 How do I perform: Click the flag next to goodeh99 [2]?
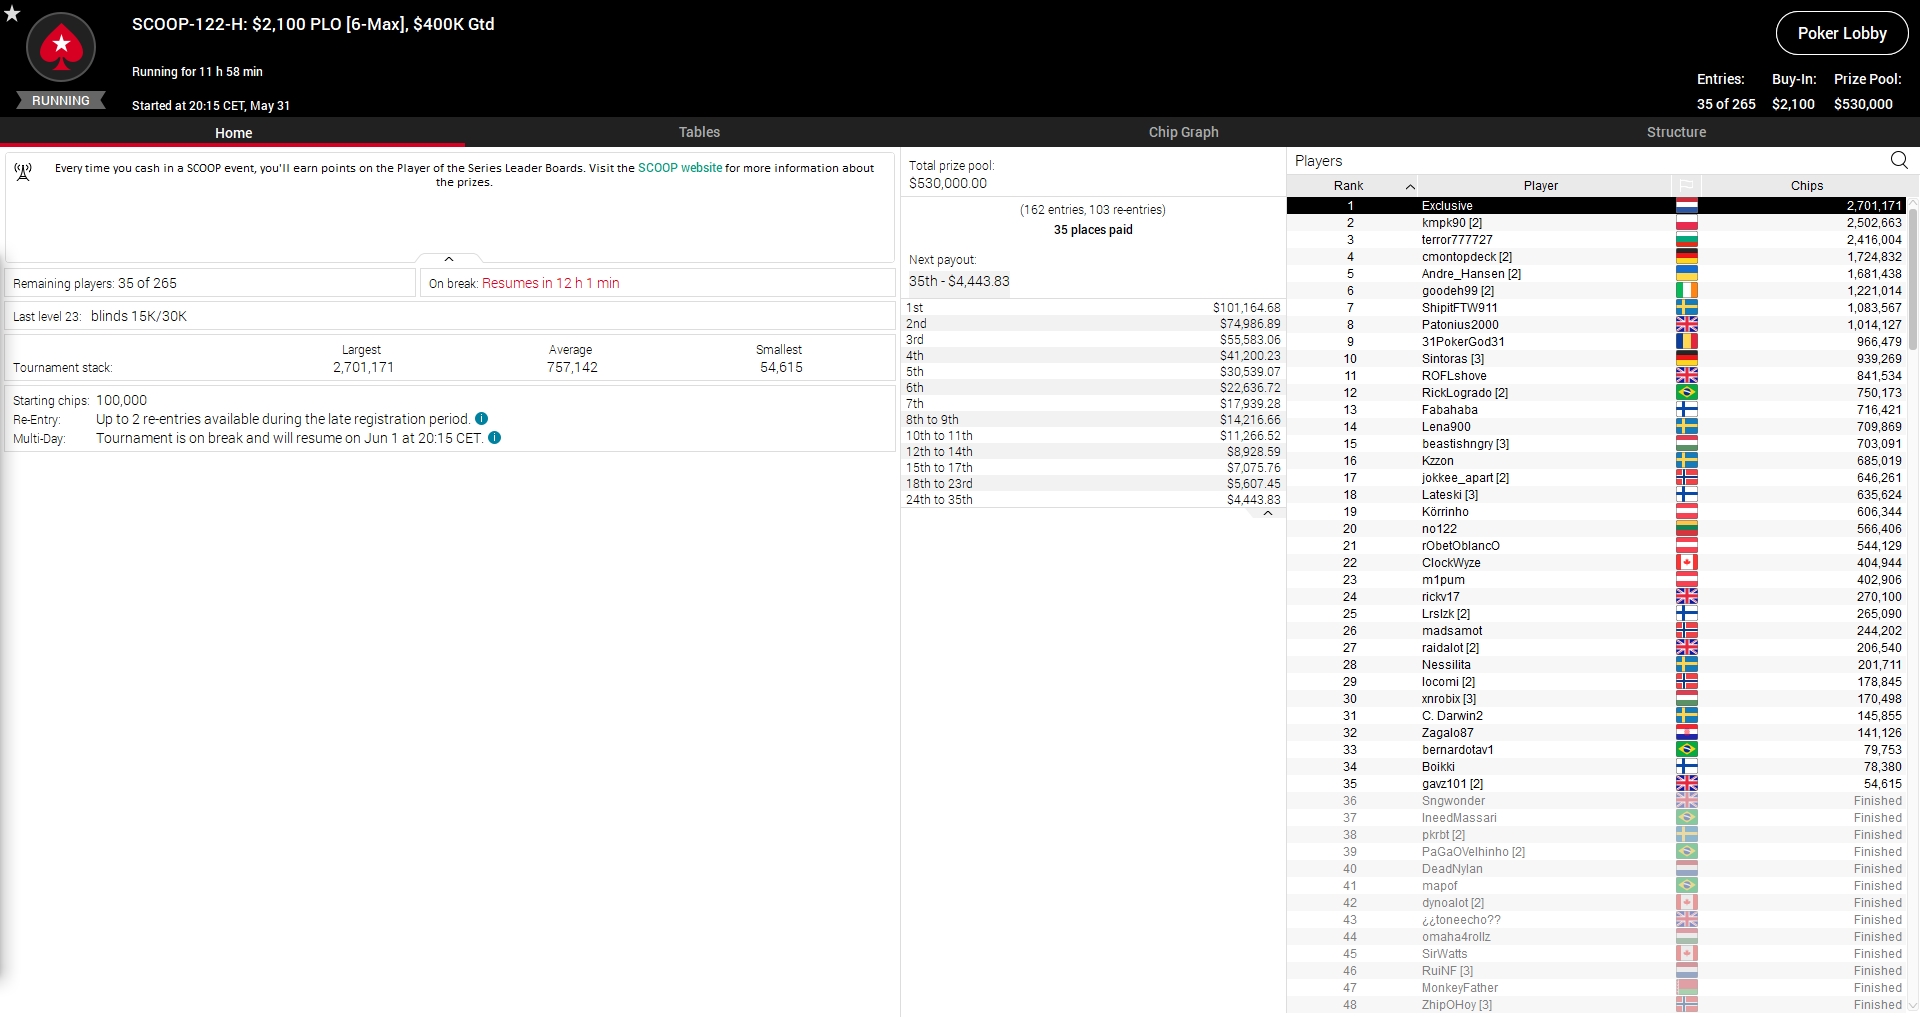(1686, 291)
